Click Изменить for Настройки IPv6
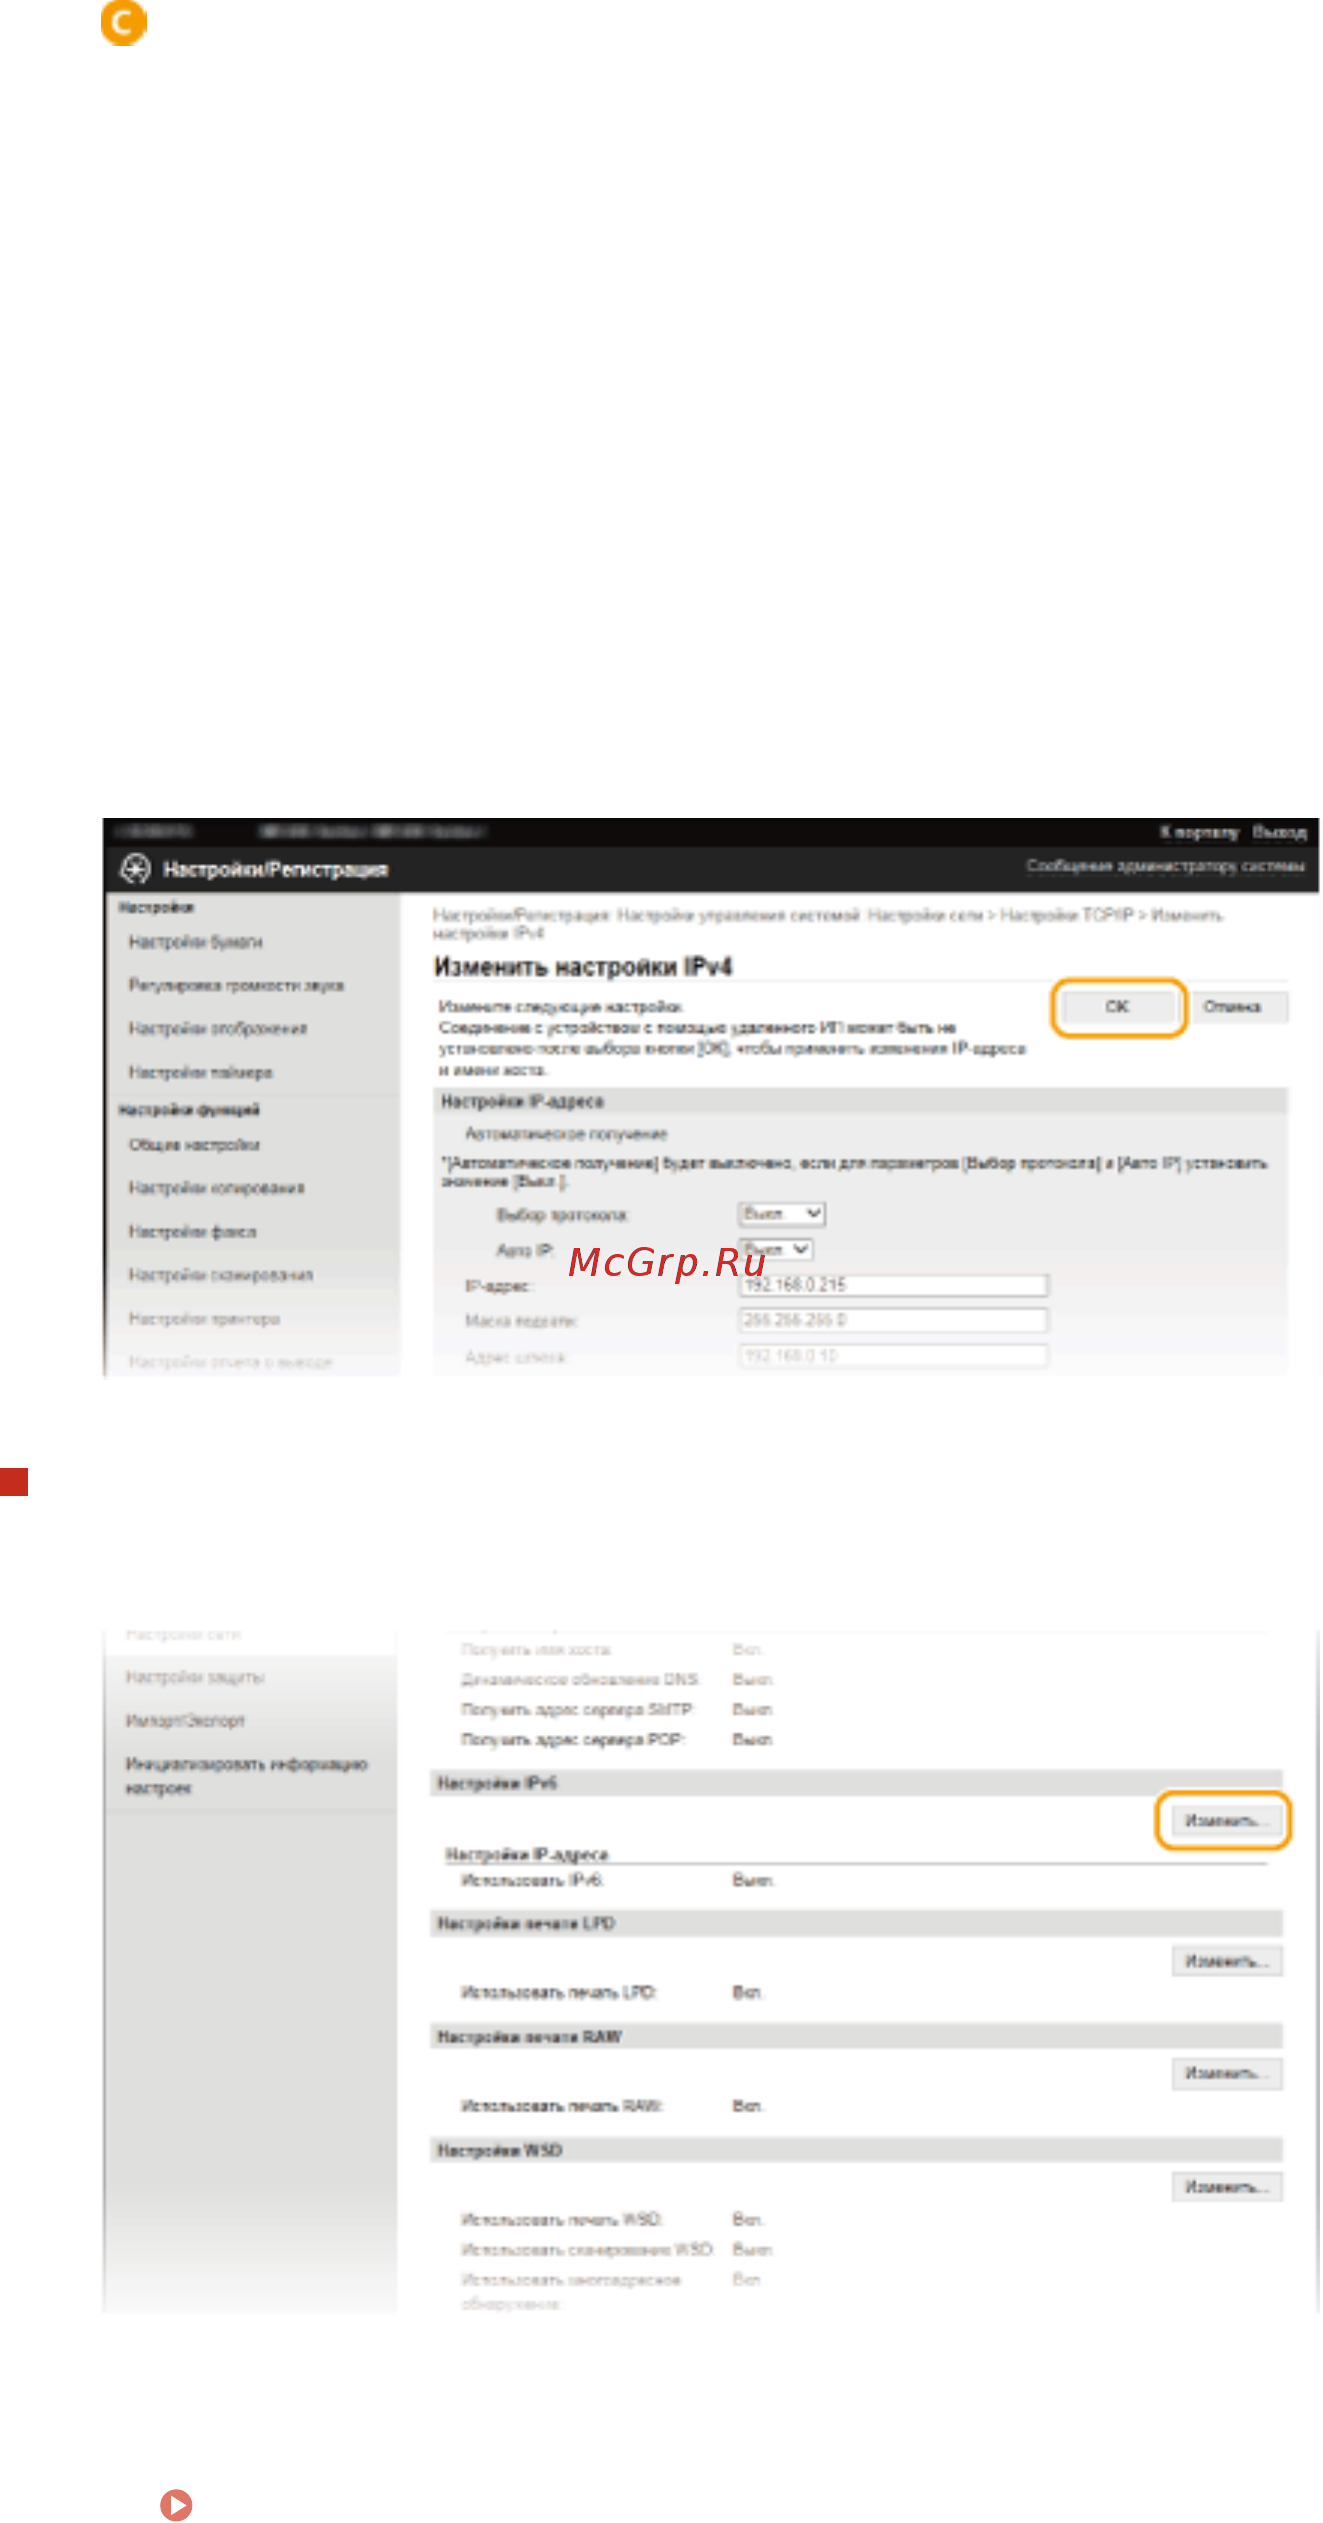 pyautogui.click(x=1222, y=1820)
